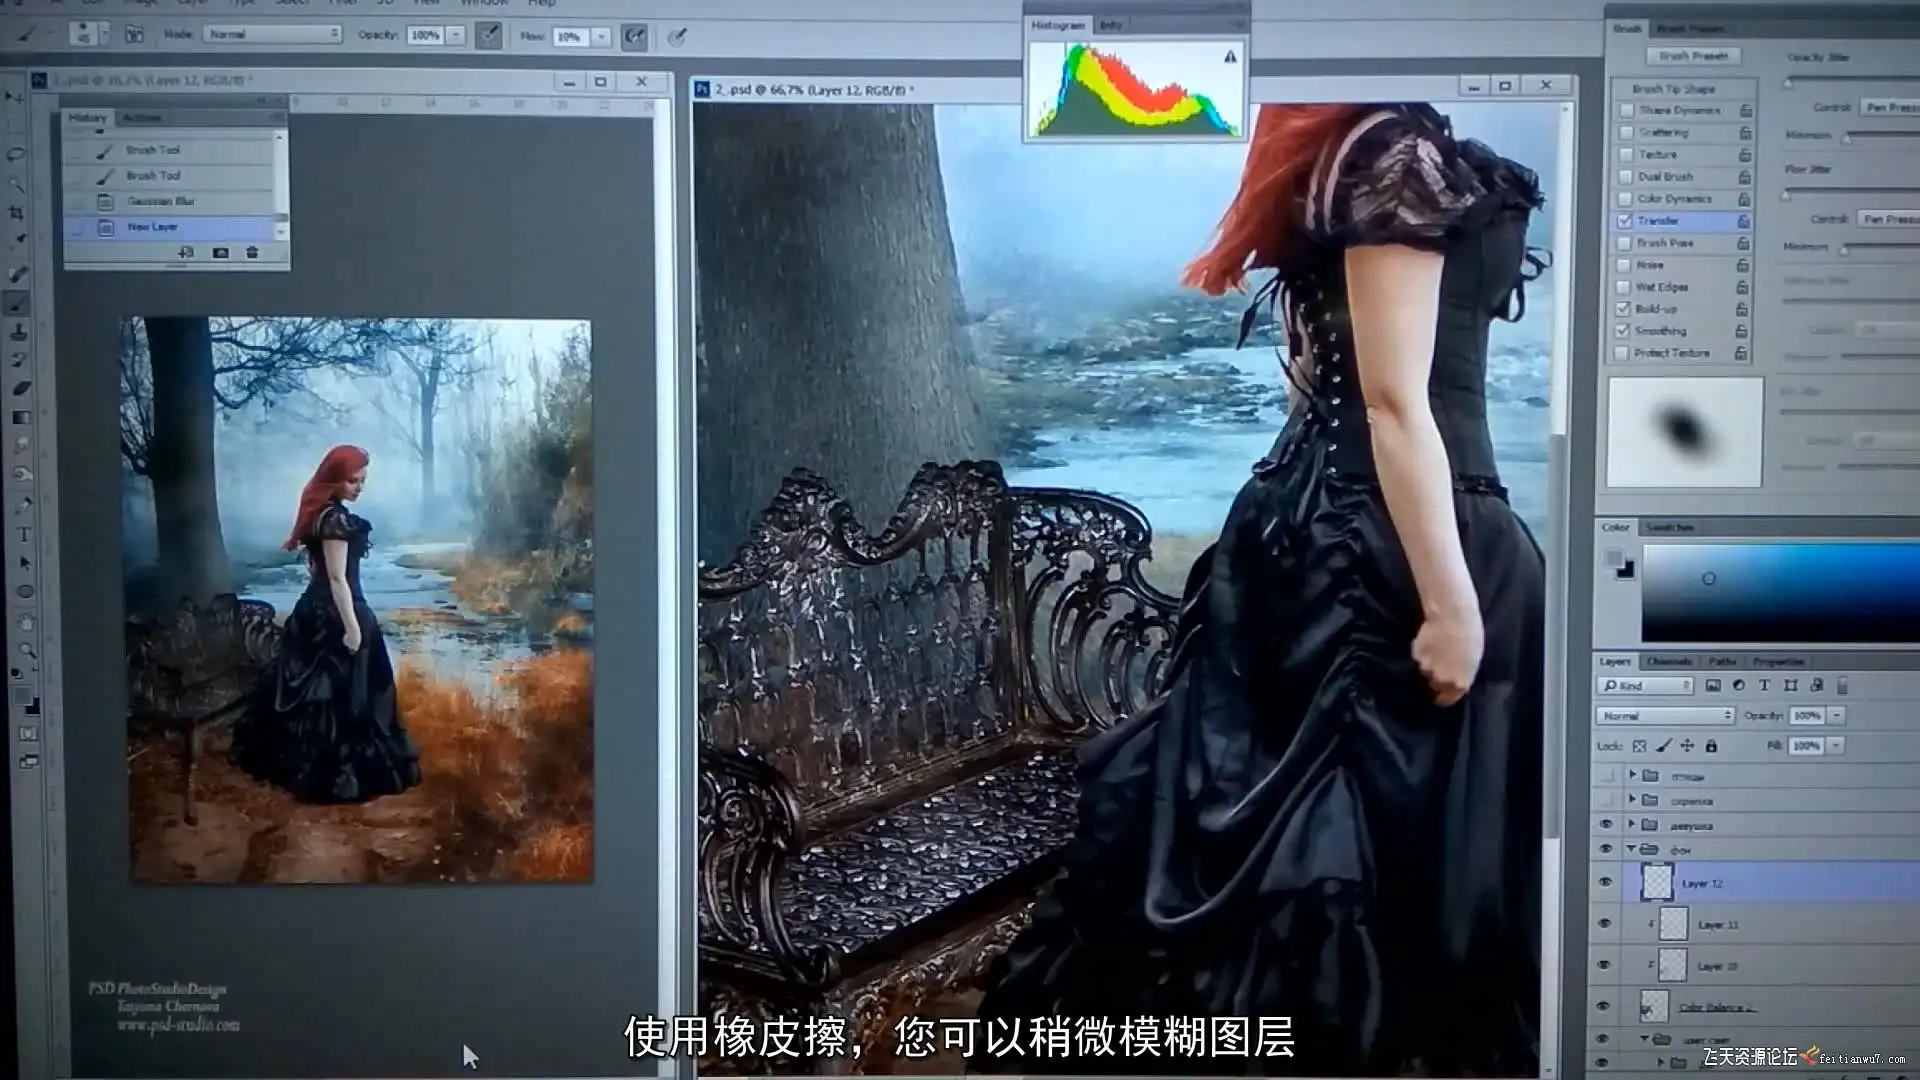The height and width of the screenshot is (1080, 1920).
Task: Filter layers by type layers icon
Action: (1764, 685)
